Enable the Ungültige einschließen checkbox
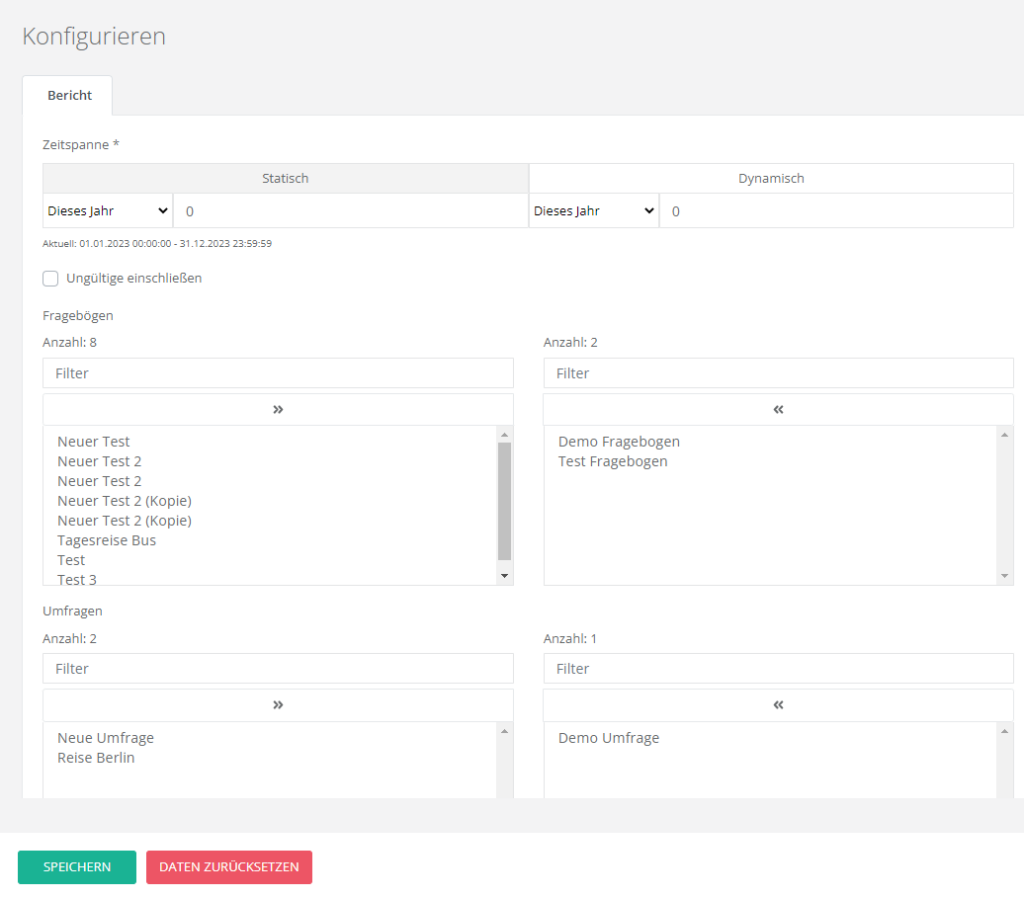Screen dimensions: 1024x898 [x=51, y=278]
